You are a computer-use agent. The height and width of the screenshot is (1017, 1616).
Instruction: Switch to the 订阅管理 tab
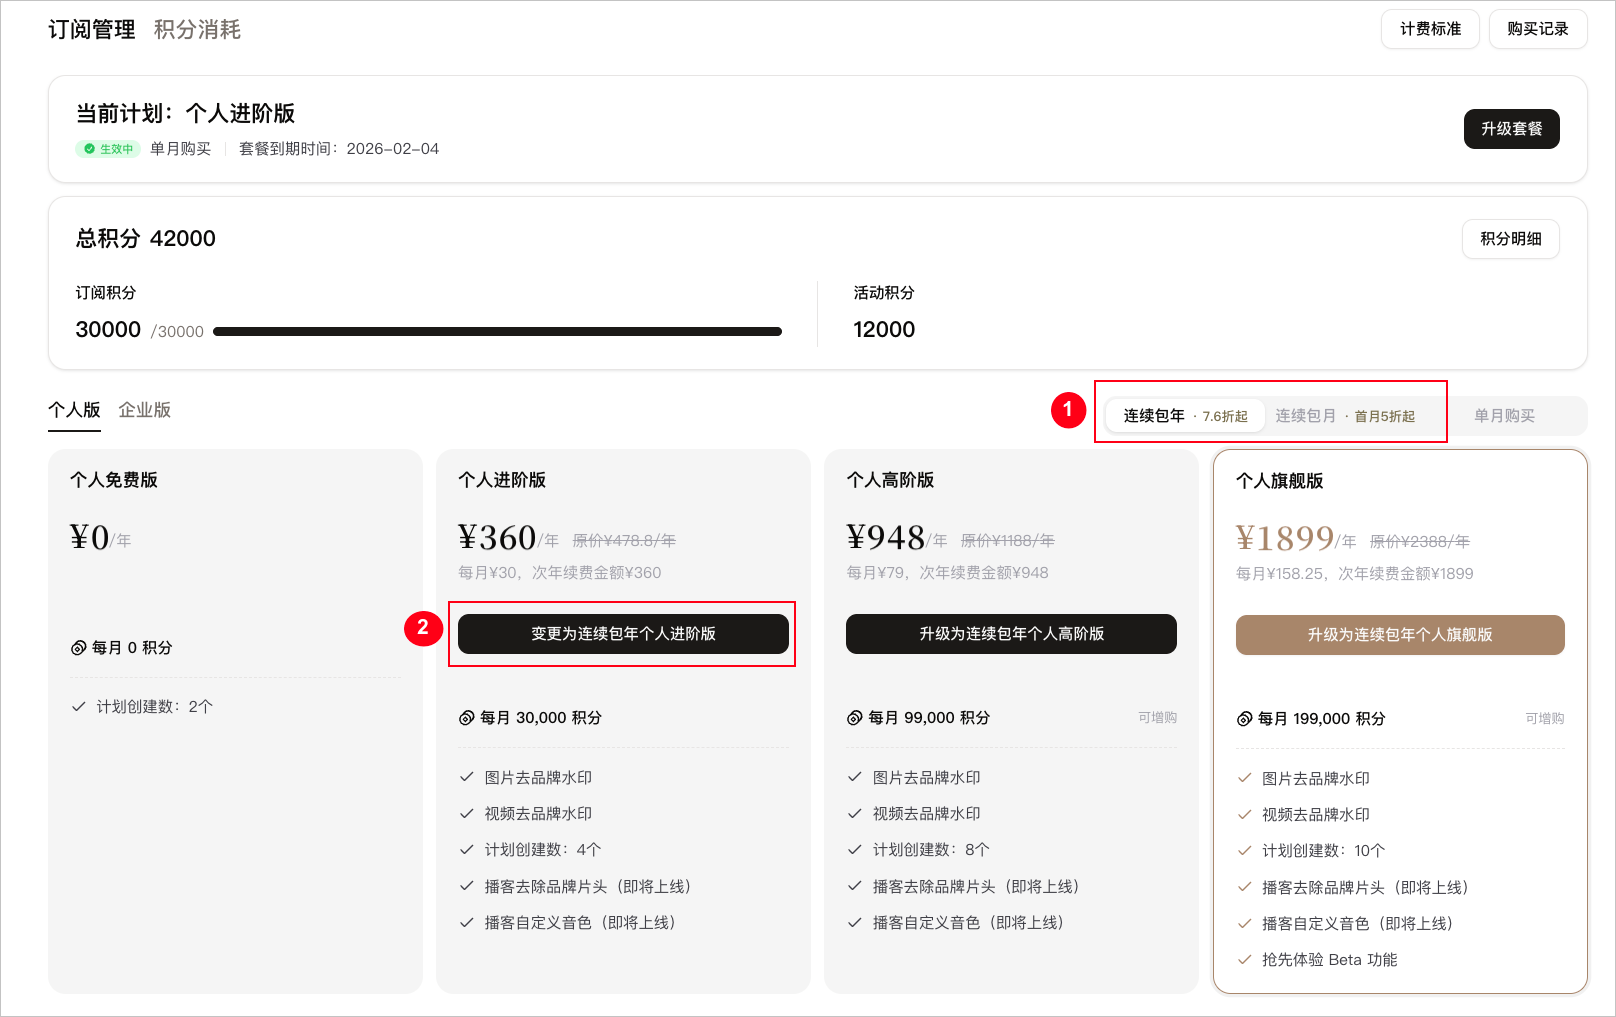coord(92,30)
